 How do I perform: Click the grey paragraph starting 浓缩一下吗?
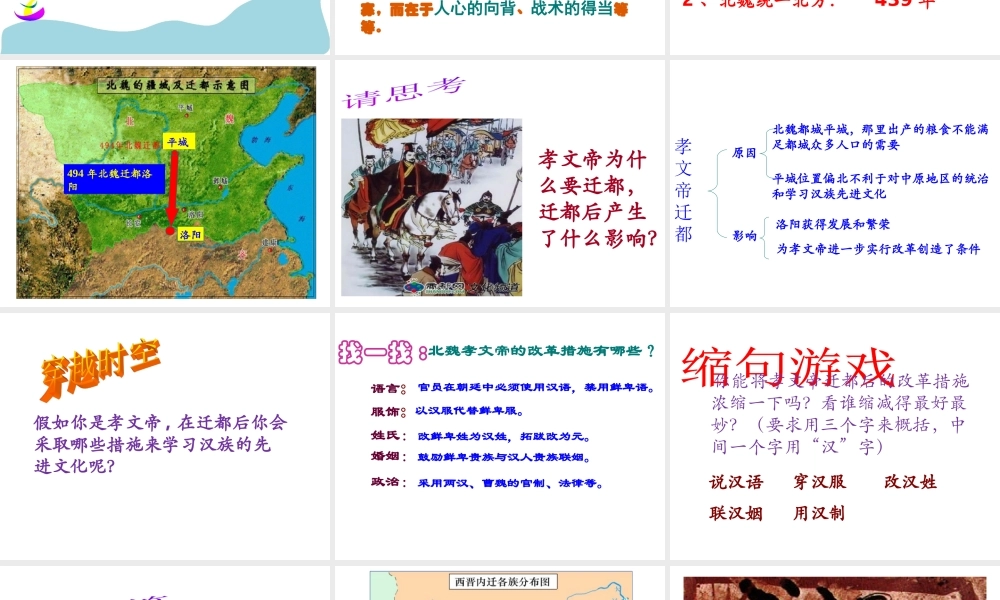pos(840,414)
